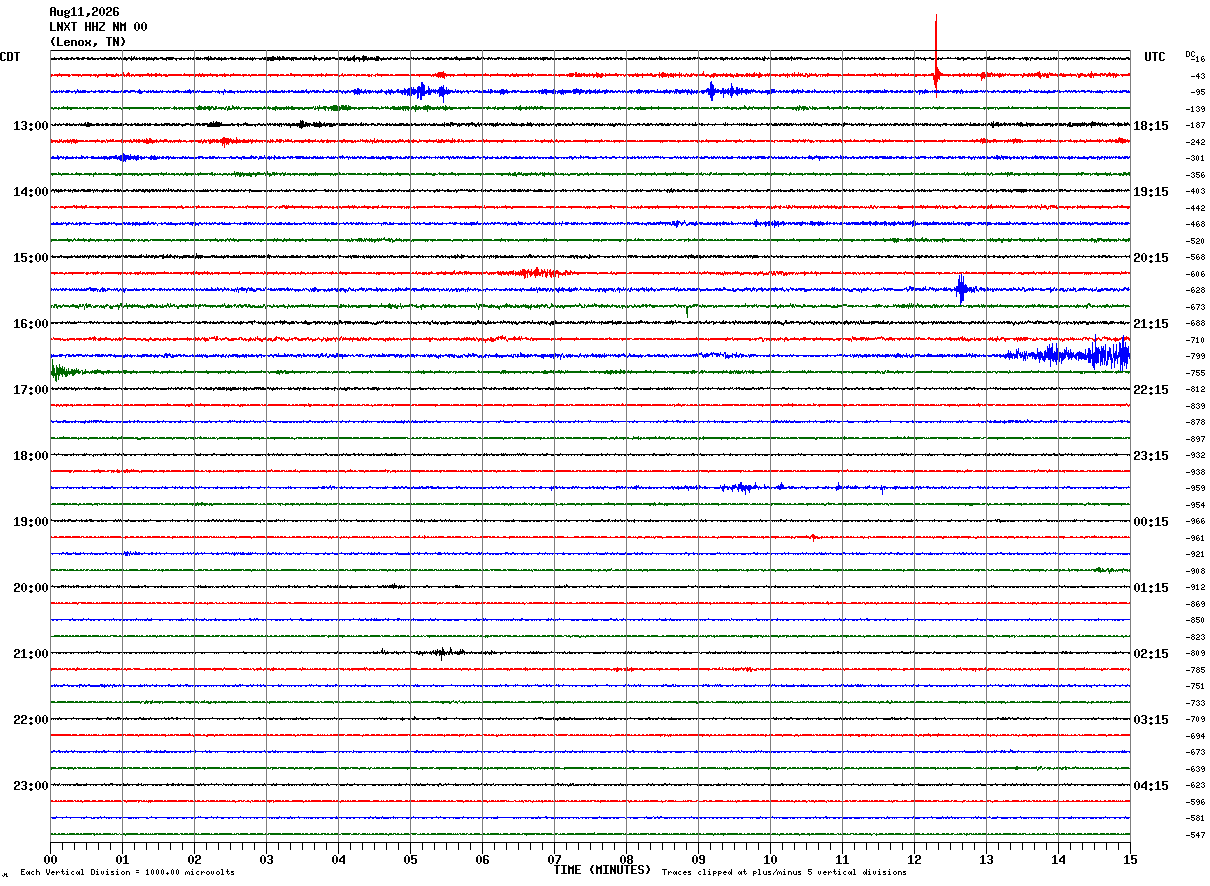The width and height of the screenshot is (1210, 886).
Task: Click the Each Vertical Division microvolts note
Action: [x=127, y=873]
